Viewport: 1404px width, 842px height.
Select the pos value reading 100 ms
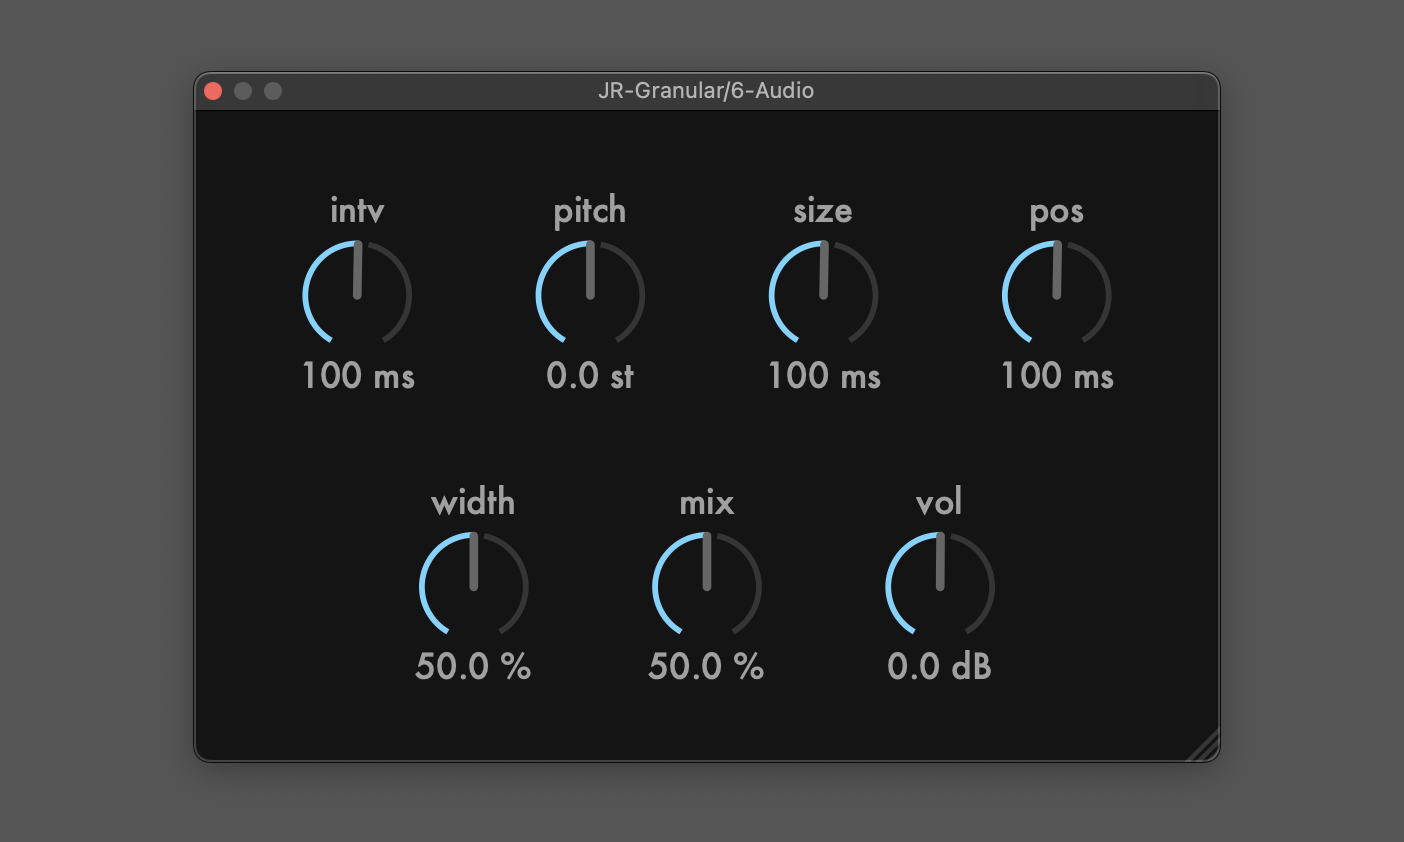click(1057, 376)
